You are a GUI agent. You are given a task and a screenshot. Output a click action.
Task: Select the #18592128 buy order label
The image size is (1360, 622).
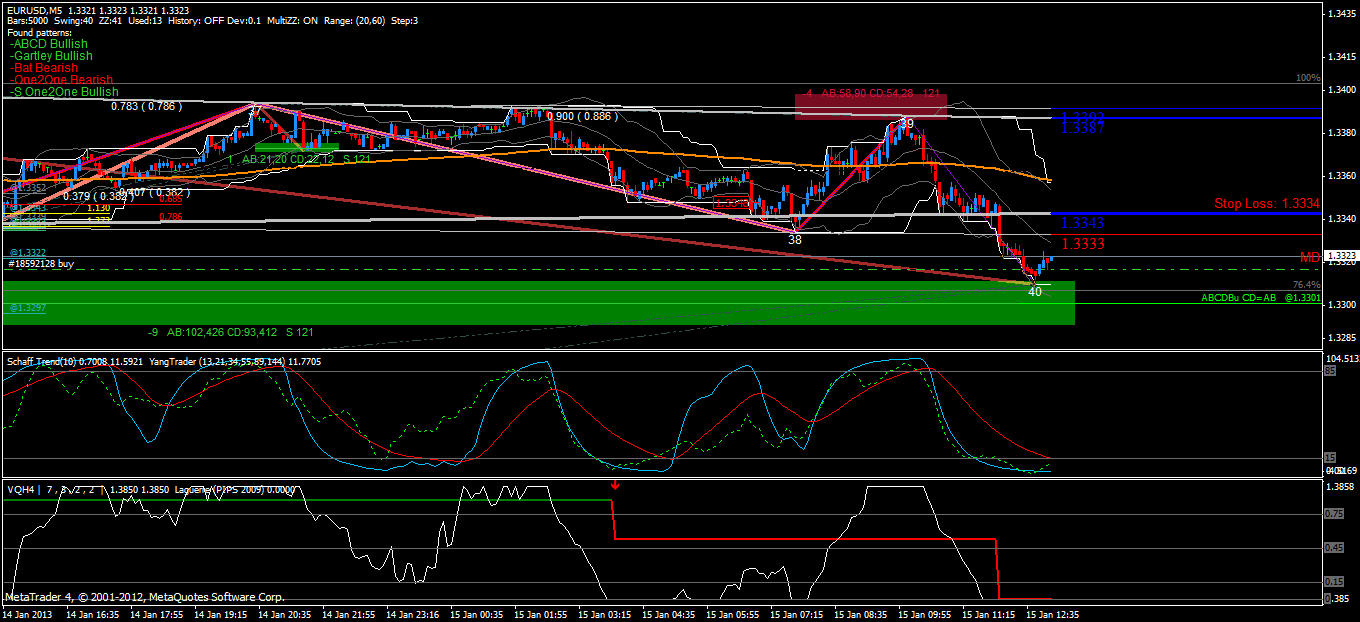pos(41,264)
